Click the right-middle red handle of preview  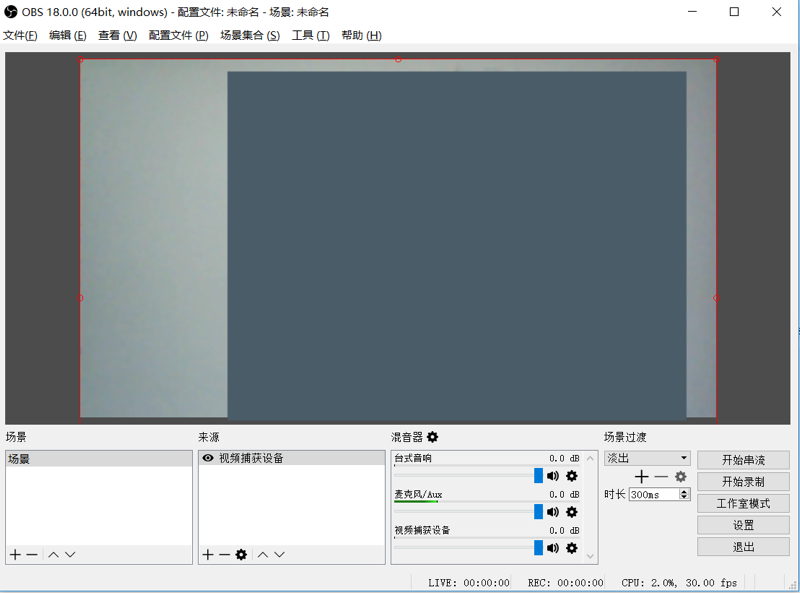tap(716, 298)
